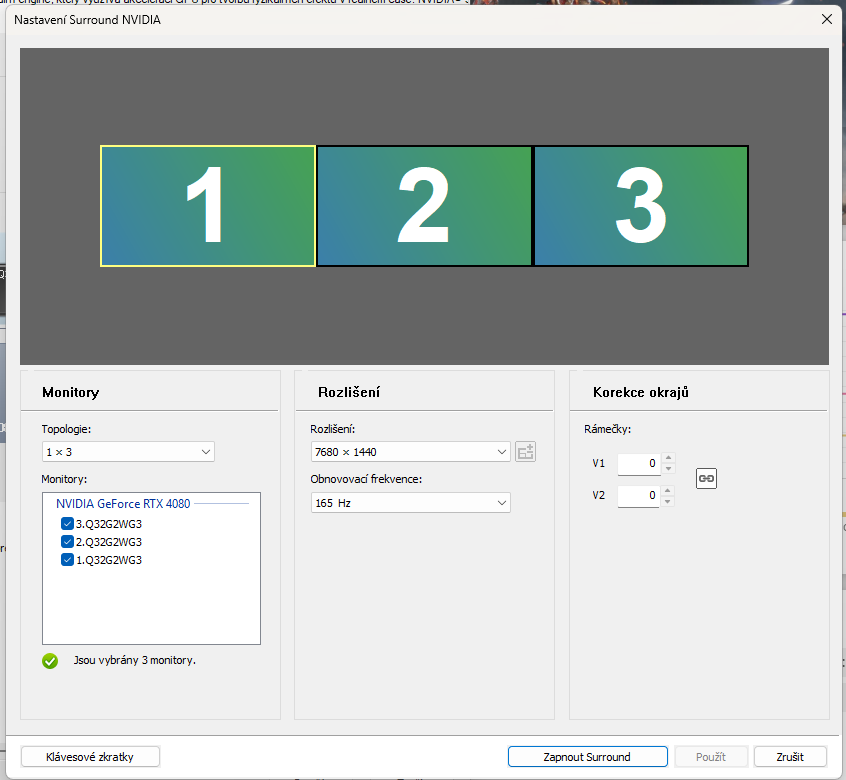Viewport: 846px width, 780px height.
Task: Click into the V1 bezel input field
Action: (x=638, y=464)
